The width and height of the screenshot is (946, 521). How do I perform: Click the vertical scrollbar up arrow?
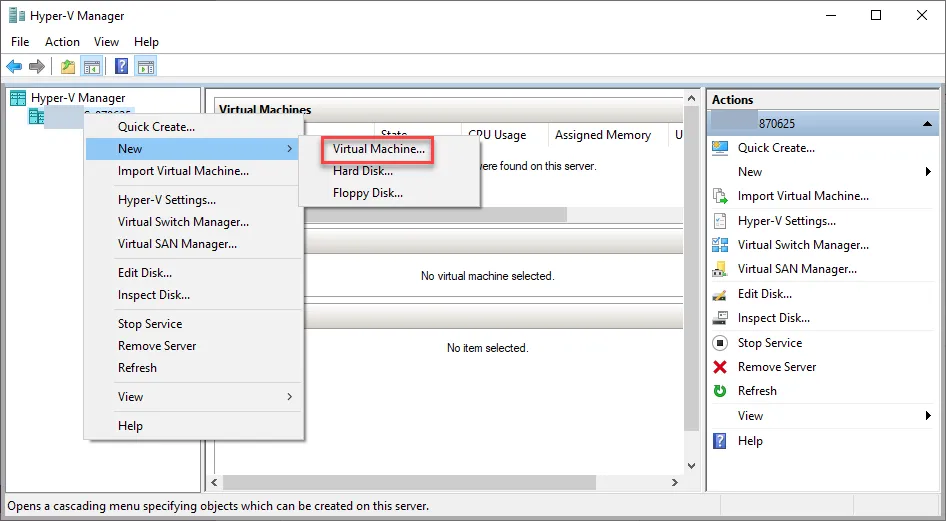pos(691,98)
